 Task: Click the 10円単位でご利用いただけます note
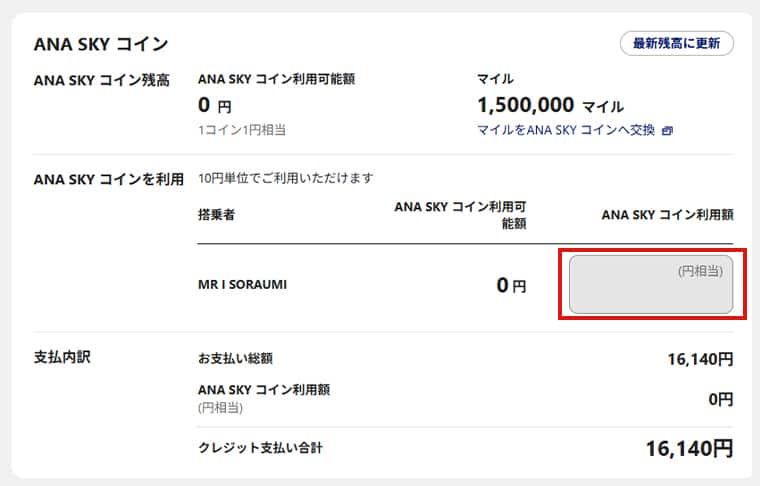(285, 178)
